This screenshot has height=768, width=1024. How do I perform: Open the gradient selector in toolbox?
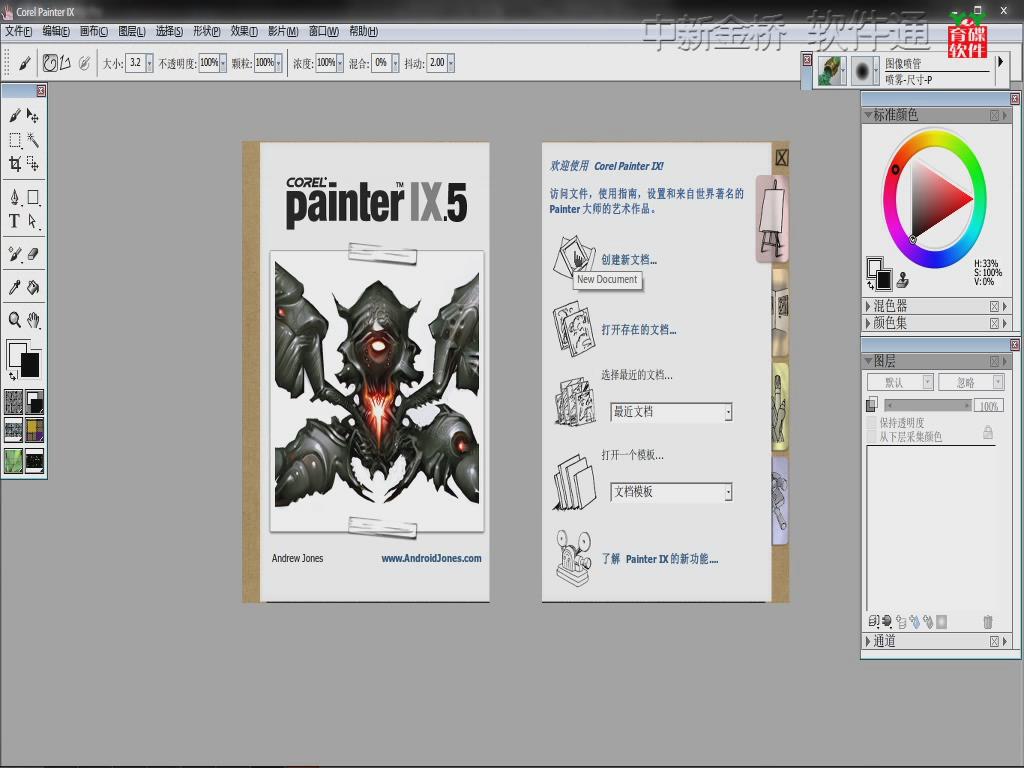(34, 402)
